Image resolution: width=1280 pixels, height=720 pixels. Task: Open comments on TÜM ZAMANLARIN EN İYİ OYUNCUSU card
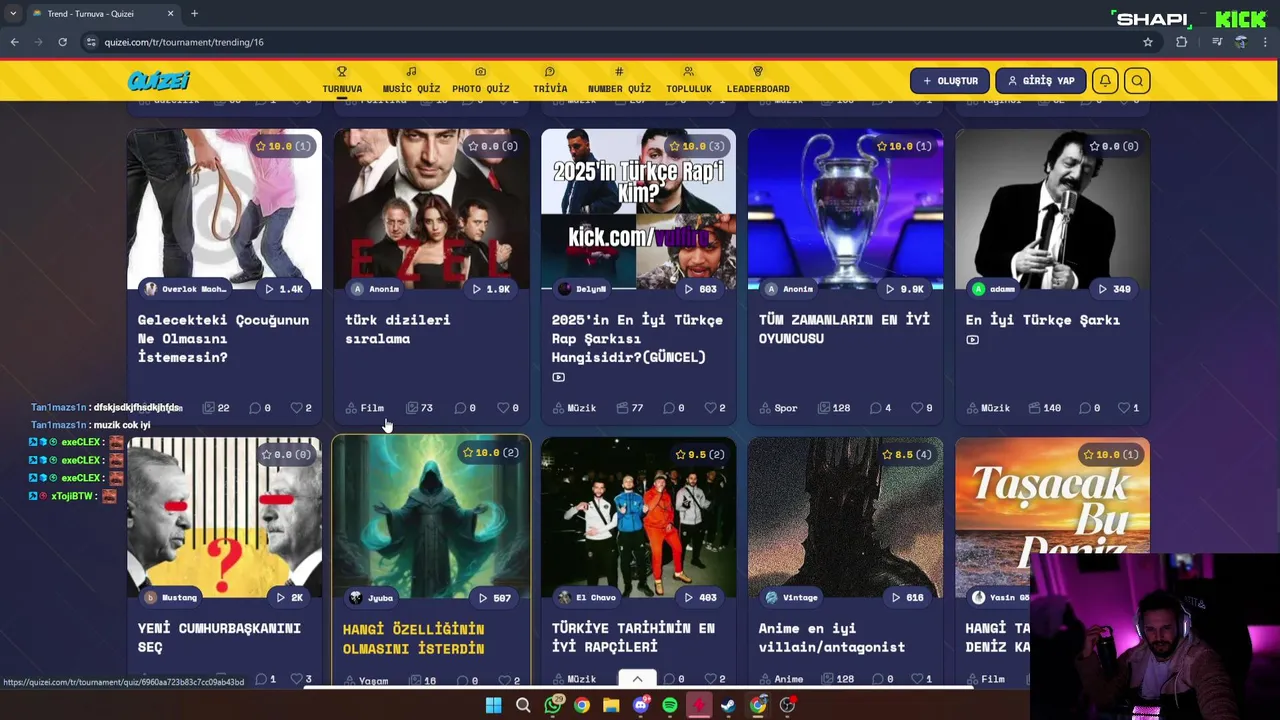[x=880, y=408]
